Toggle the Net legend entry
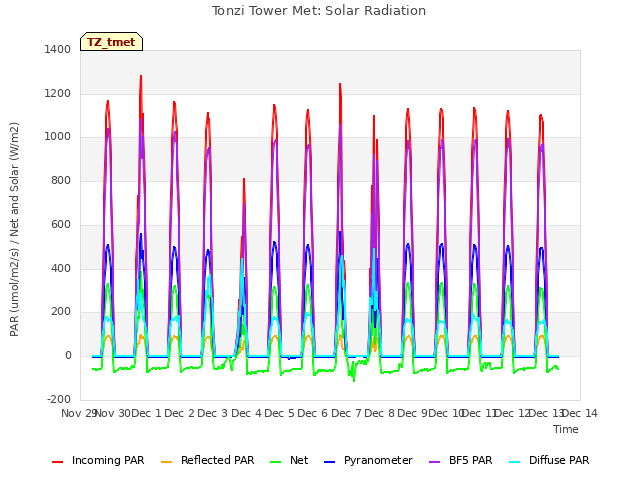This screenshot has height=480, width=640. click(x=289, y=460)
